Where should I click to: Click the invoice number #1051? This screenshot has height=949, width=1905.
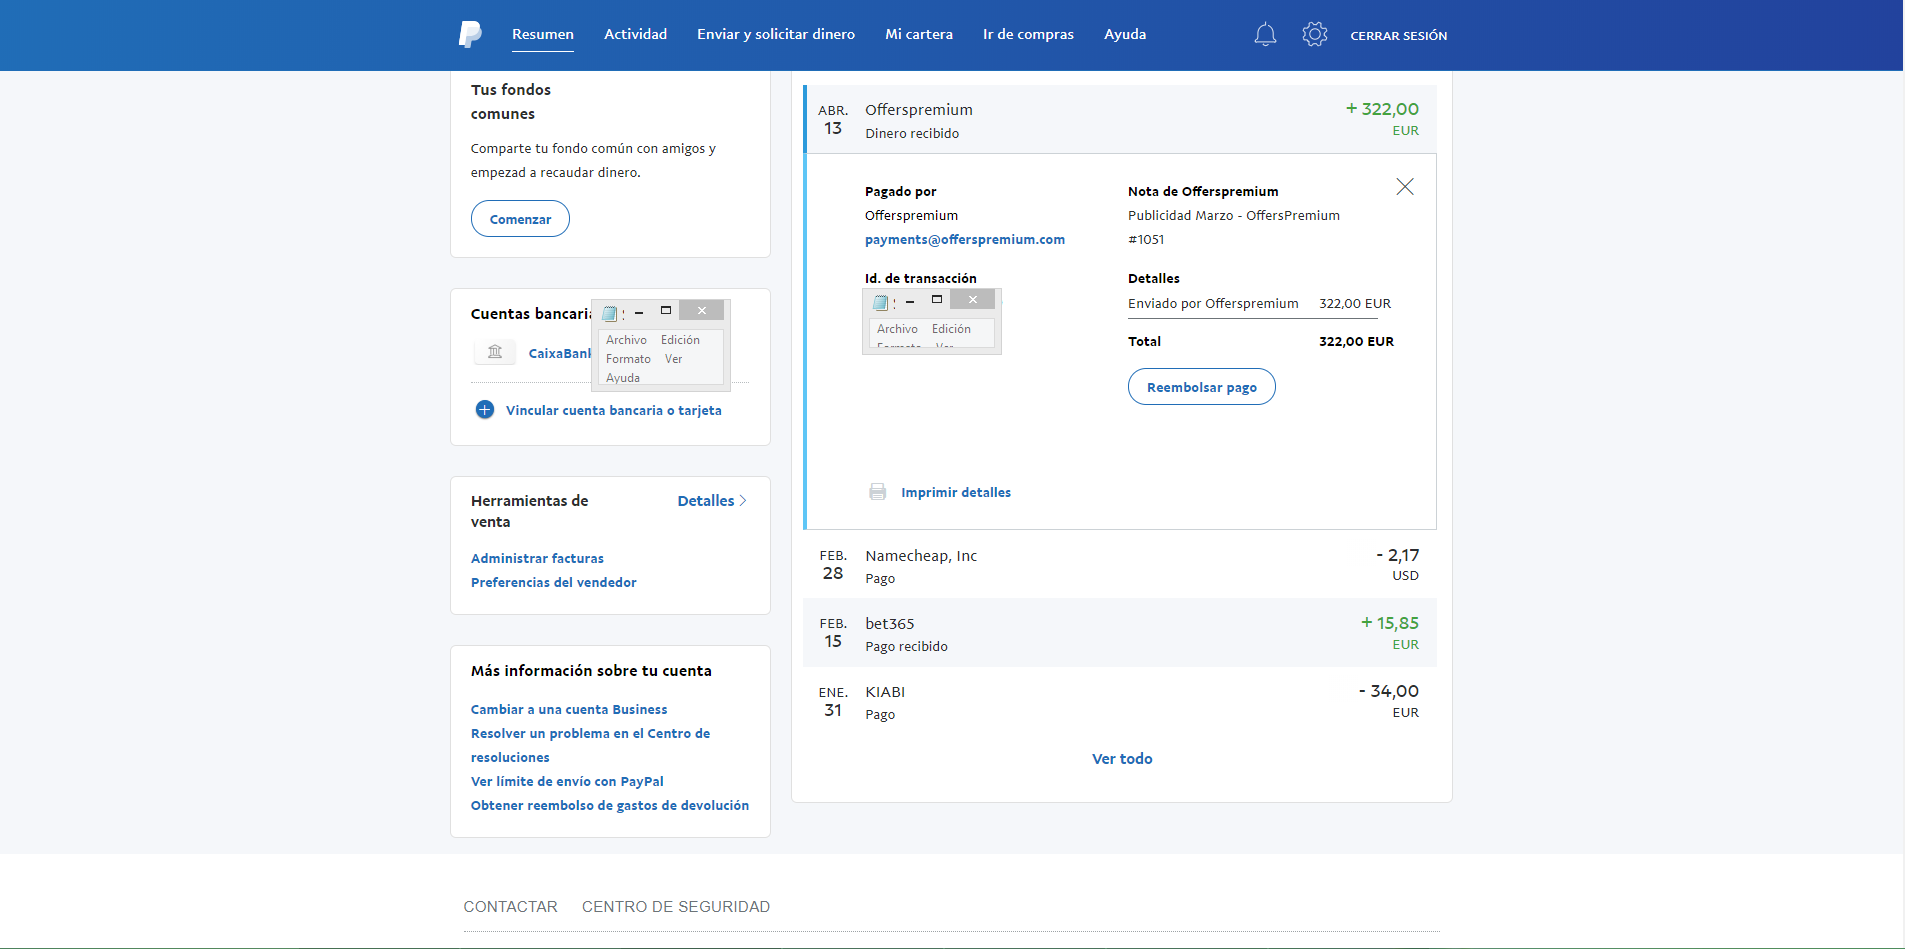[1146, 239]
